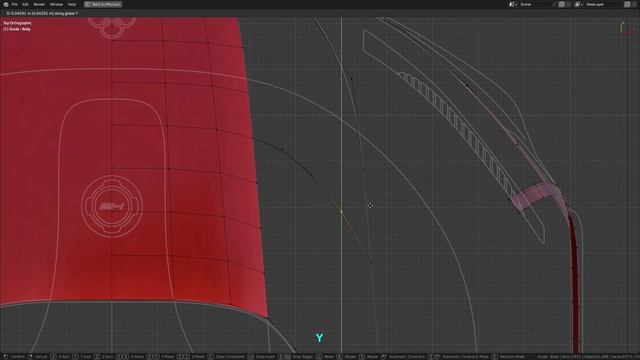640x360 pixels.
Task: Click the Remove View Layer icon
Action: tap(634, 4)
